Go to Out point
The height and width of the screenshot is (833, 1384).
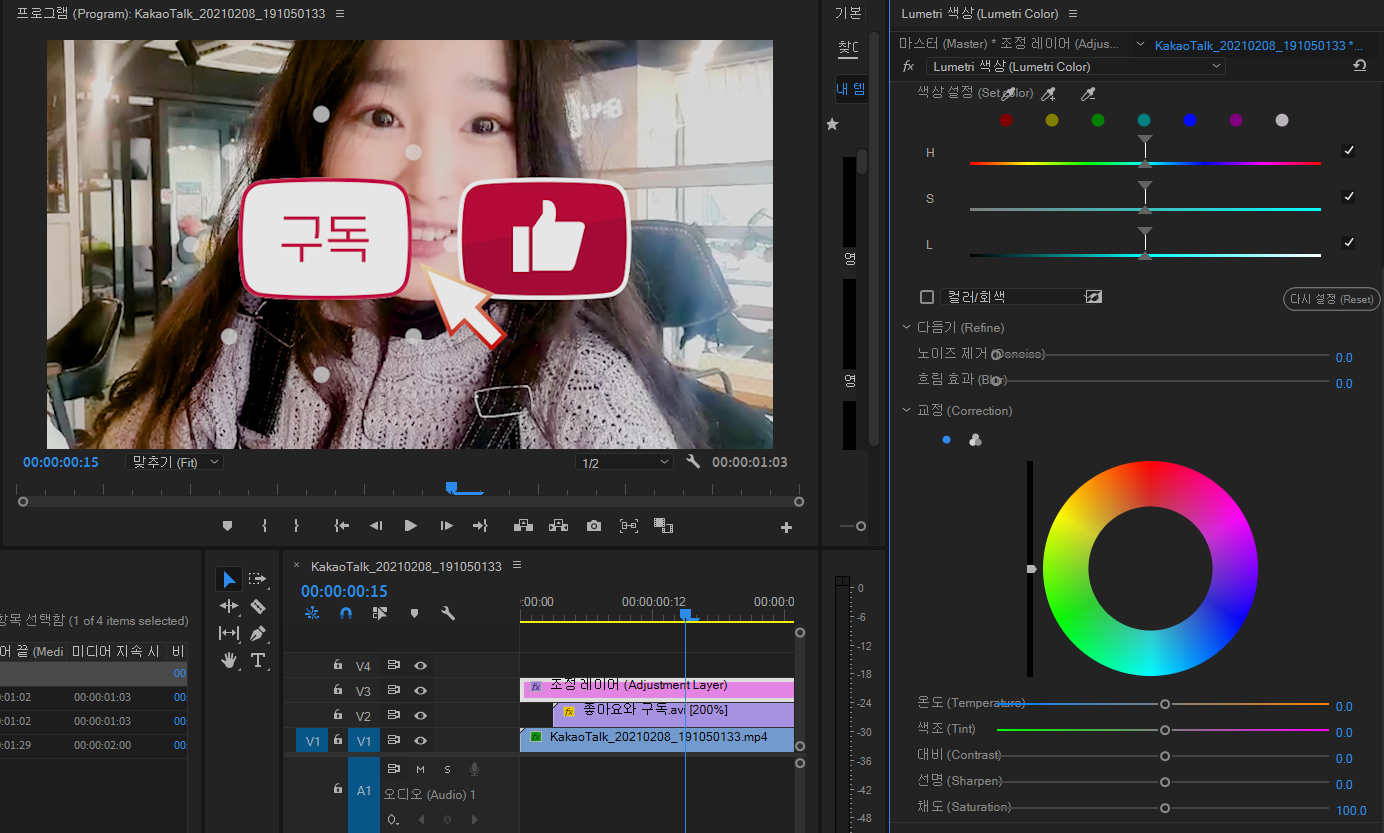[480, 526]
